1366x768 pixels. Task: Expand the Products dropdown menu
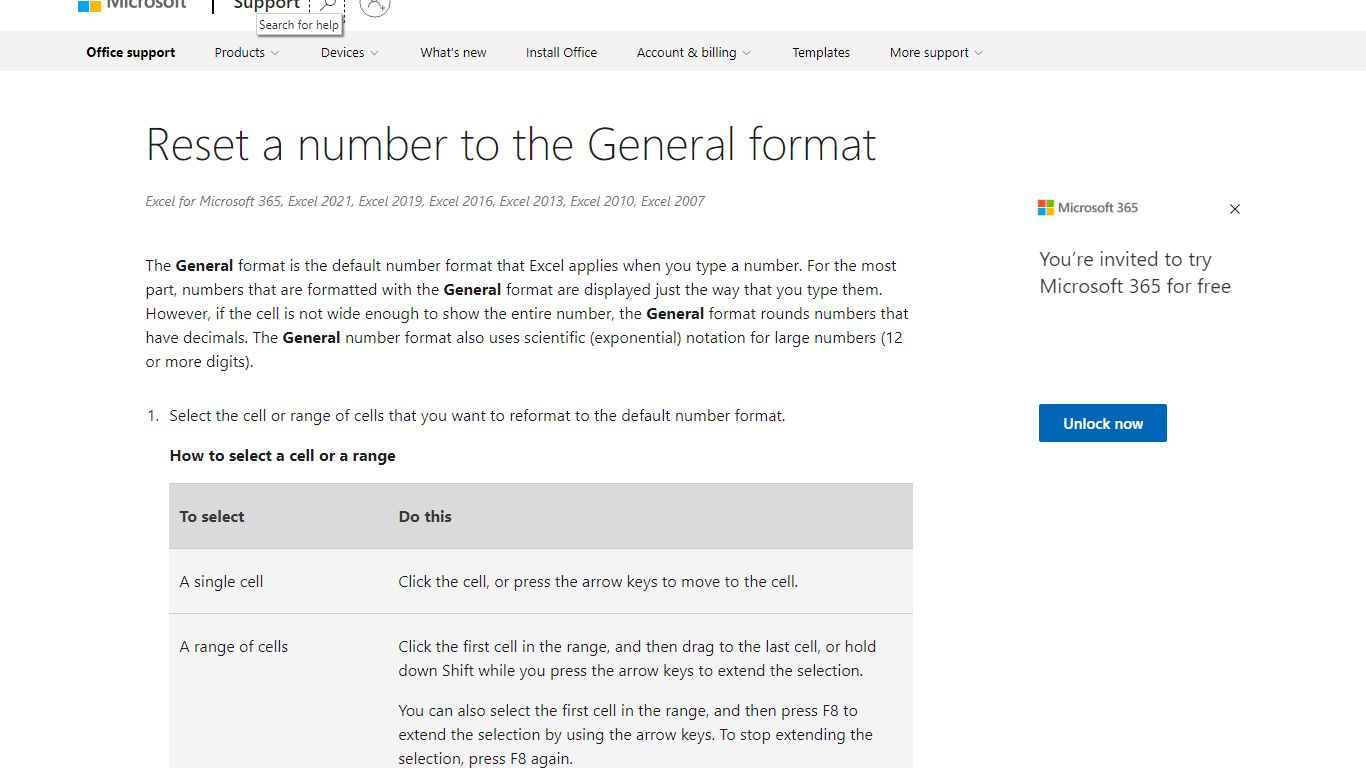tap(247, 53)
